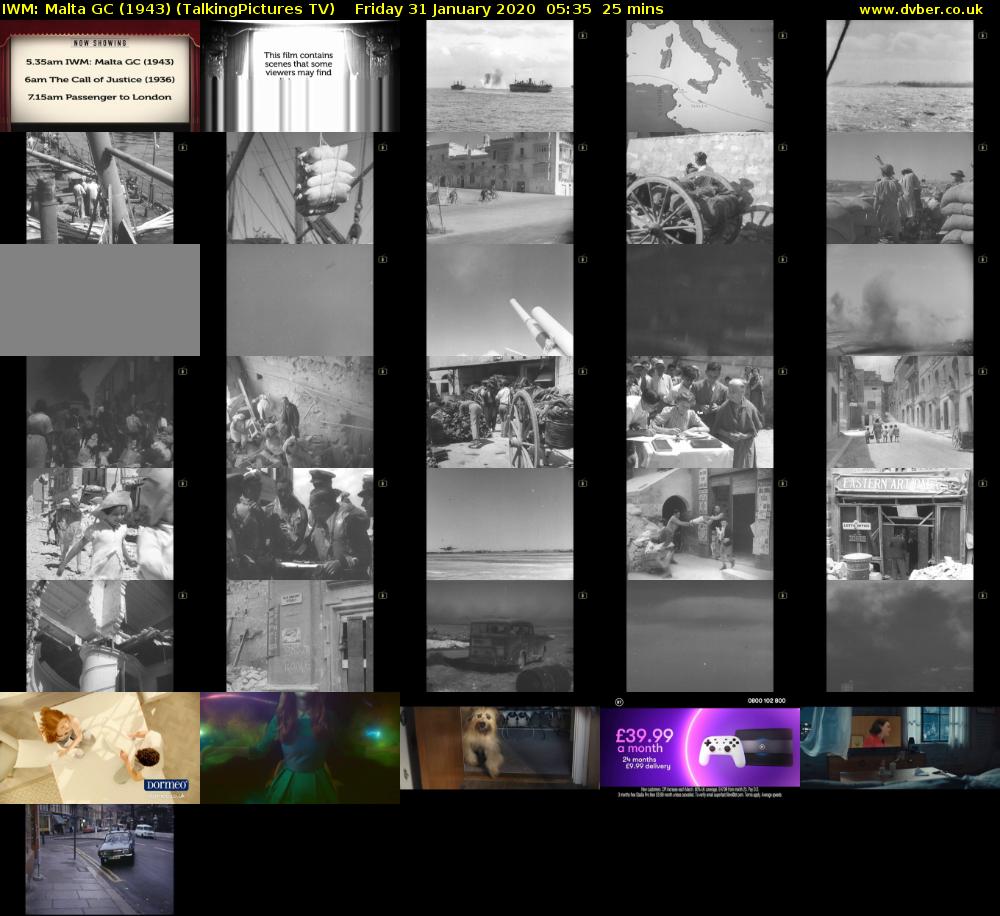The height and width of the screenshot is (916, 1000).
Task: Select the frame of sacks hoisted in cargo net
Action: coord(300,188)
